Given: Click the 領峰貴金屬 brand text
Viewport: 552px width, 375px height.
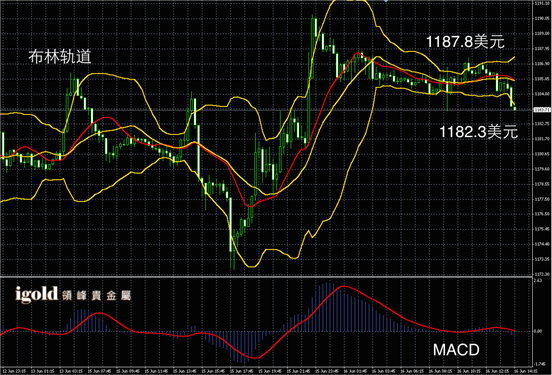Looking at the screenshot, I should coord(96,295).
